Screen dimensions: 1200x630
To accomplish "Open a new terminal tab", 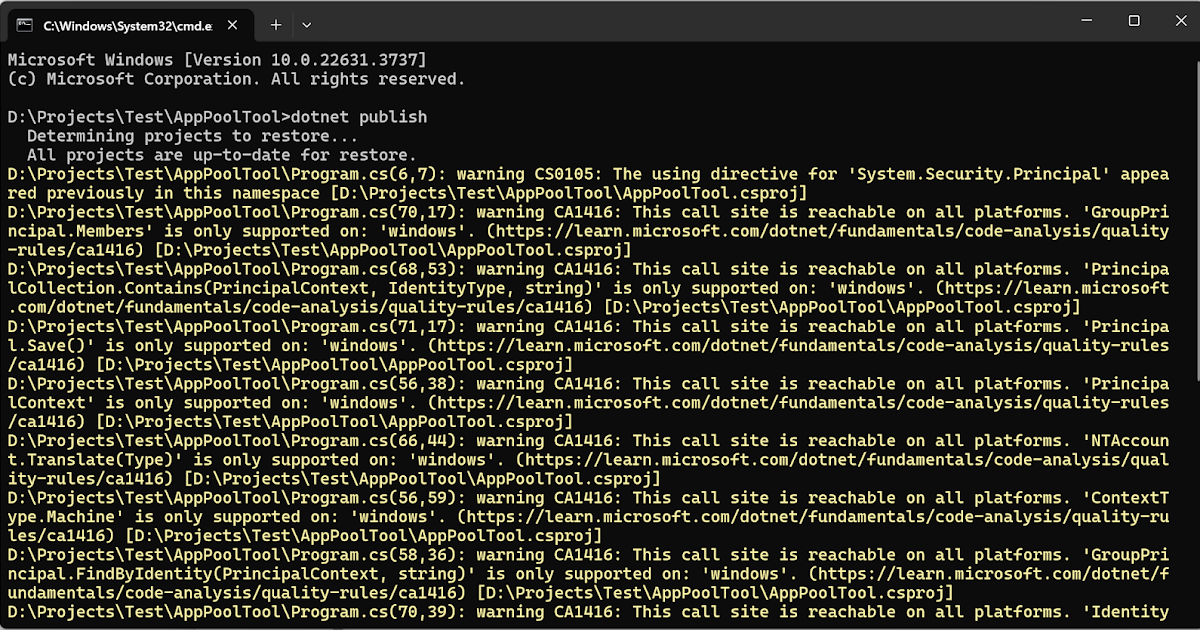I will pyautogui.click(x=276, y=24).
